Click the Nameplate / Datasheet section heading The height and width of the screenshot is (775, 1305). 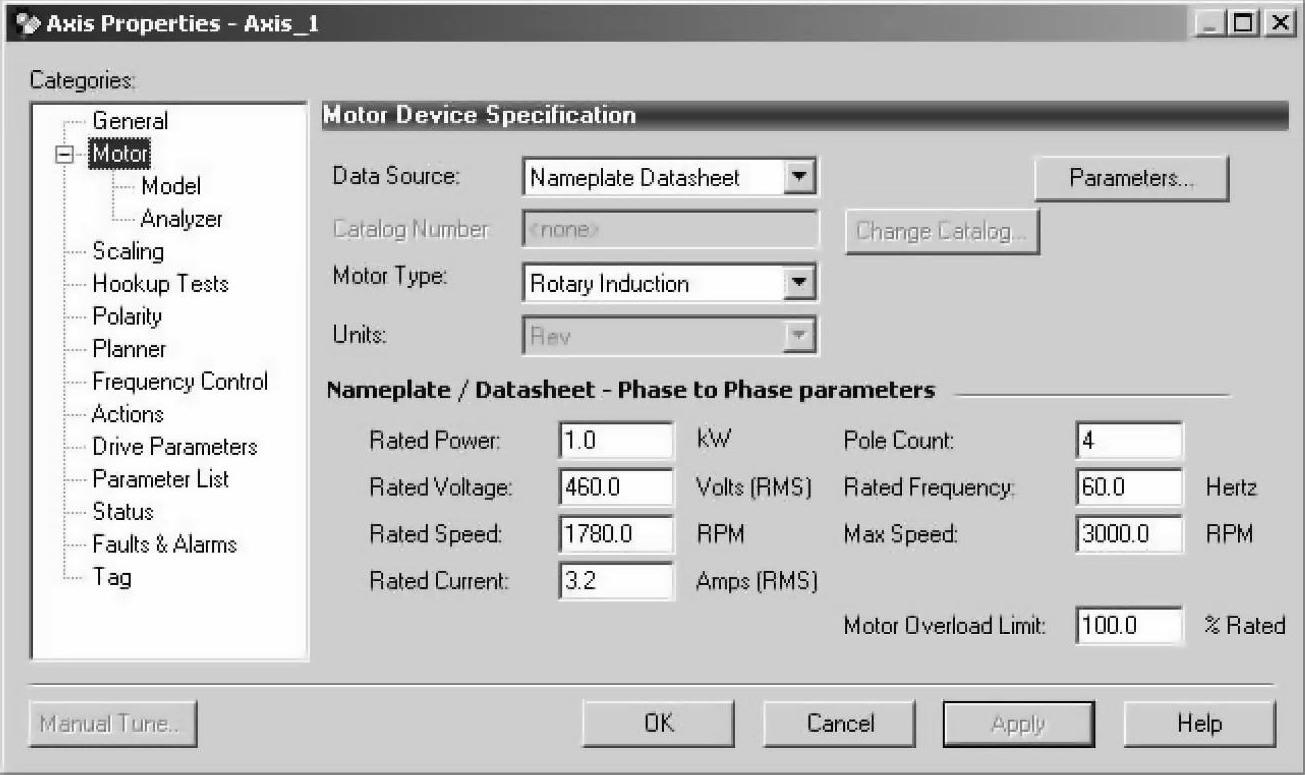coord(631,390)
